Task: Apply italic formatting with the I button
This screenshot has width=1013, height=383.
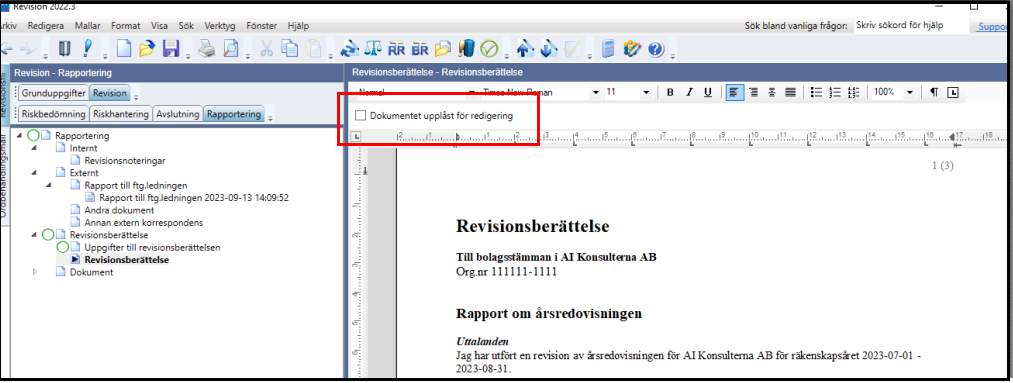Action: coord(689,92)
